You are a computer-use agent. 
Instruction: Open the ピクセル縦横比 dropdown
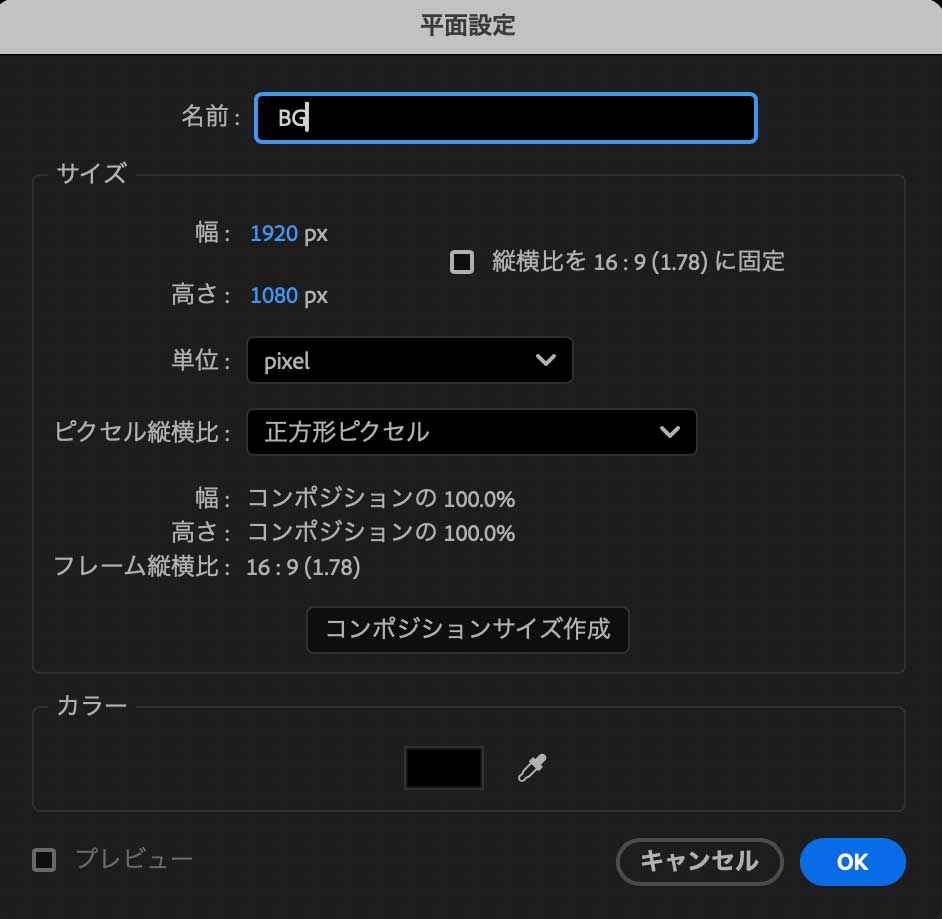point(471,432)
